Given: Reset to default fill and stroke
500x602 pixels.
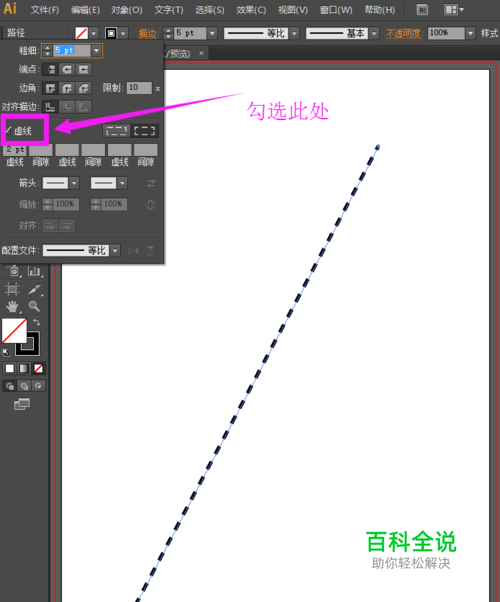Looking at the screenshot, I should [x=6, y=352].
